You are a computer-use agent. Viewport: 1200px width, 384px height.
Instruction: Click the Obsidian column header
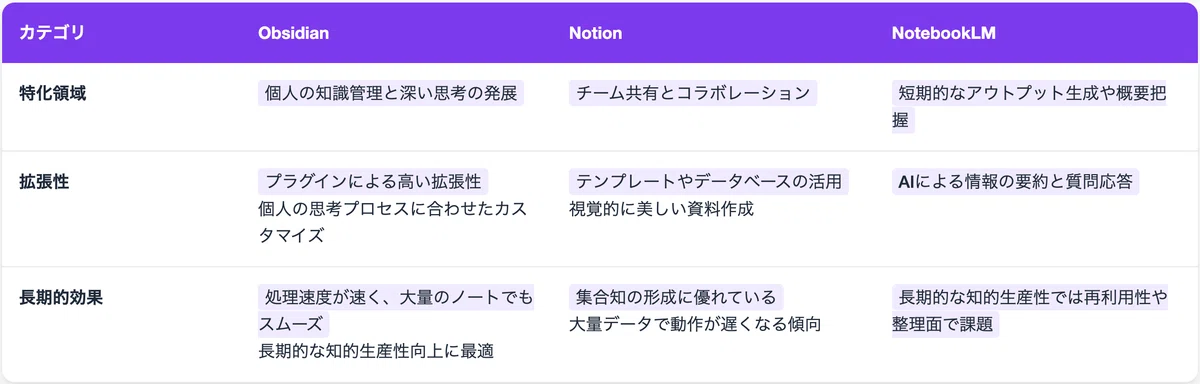(294, 33)
